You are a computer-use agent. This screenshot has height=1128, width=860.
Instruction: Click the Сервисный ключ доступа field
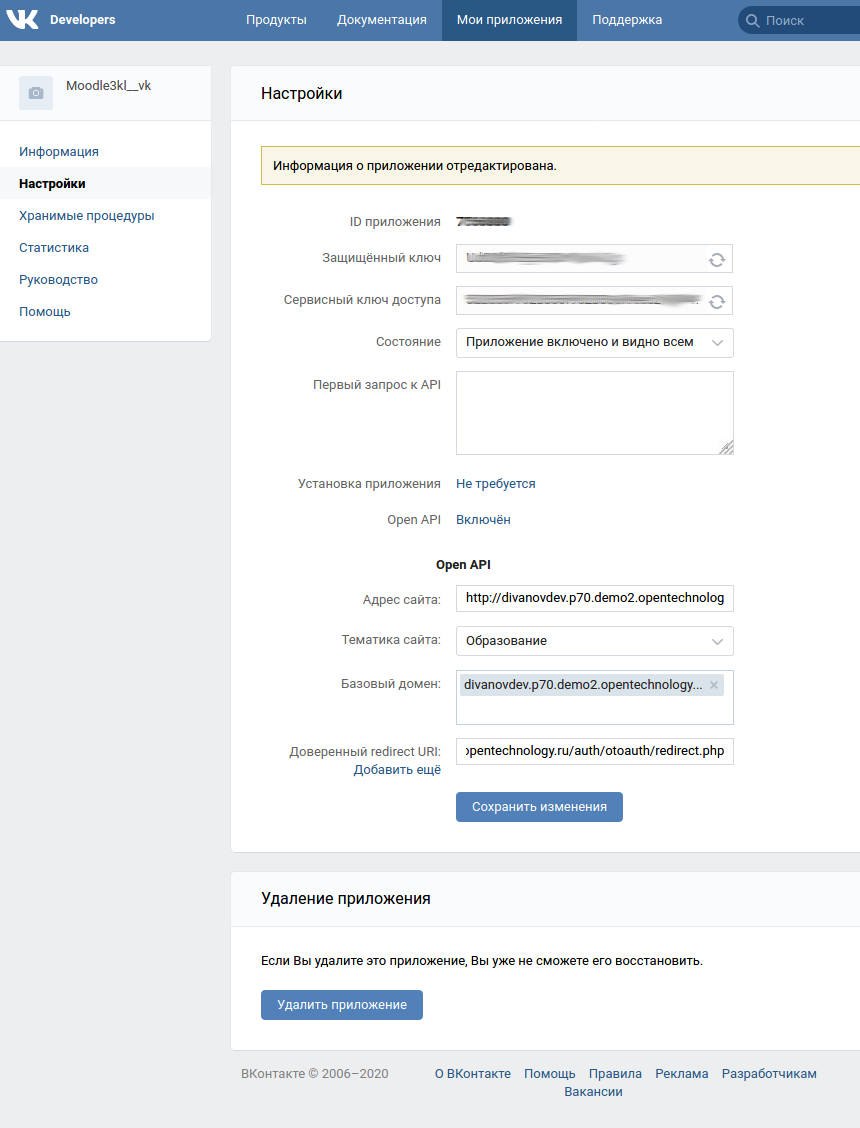594,301
